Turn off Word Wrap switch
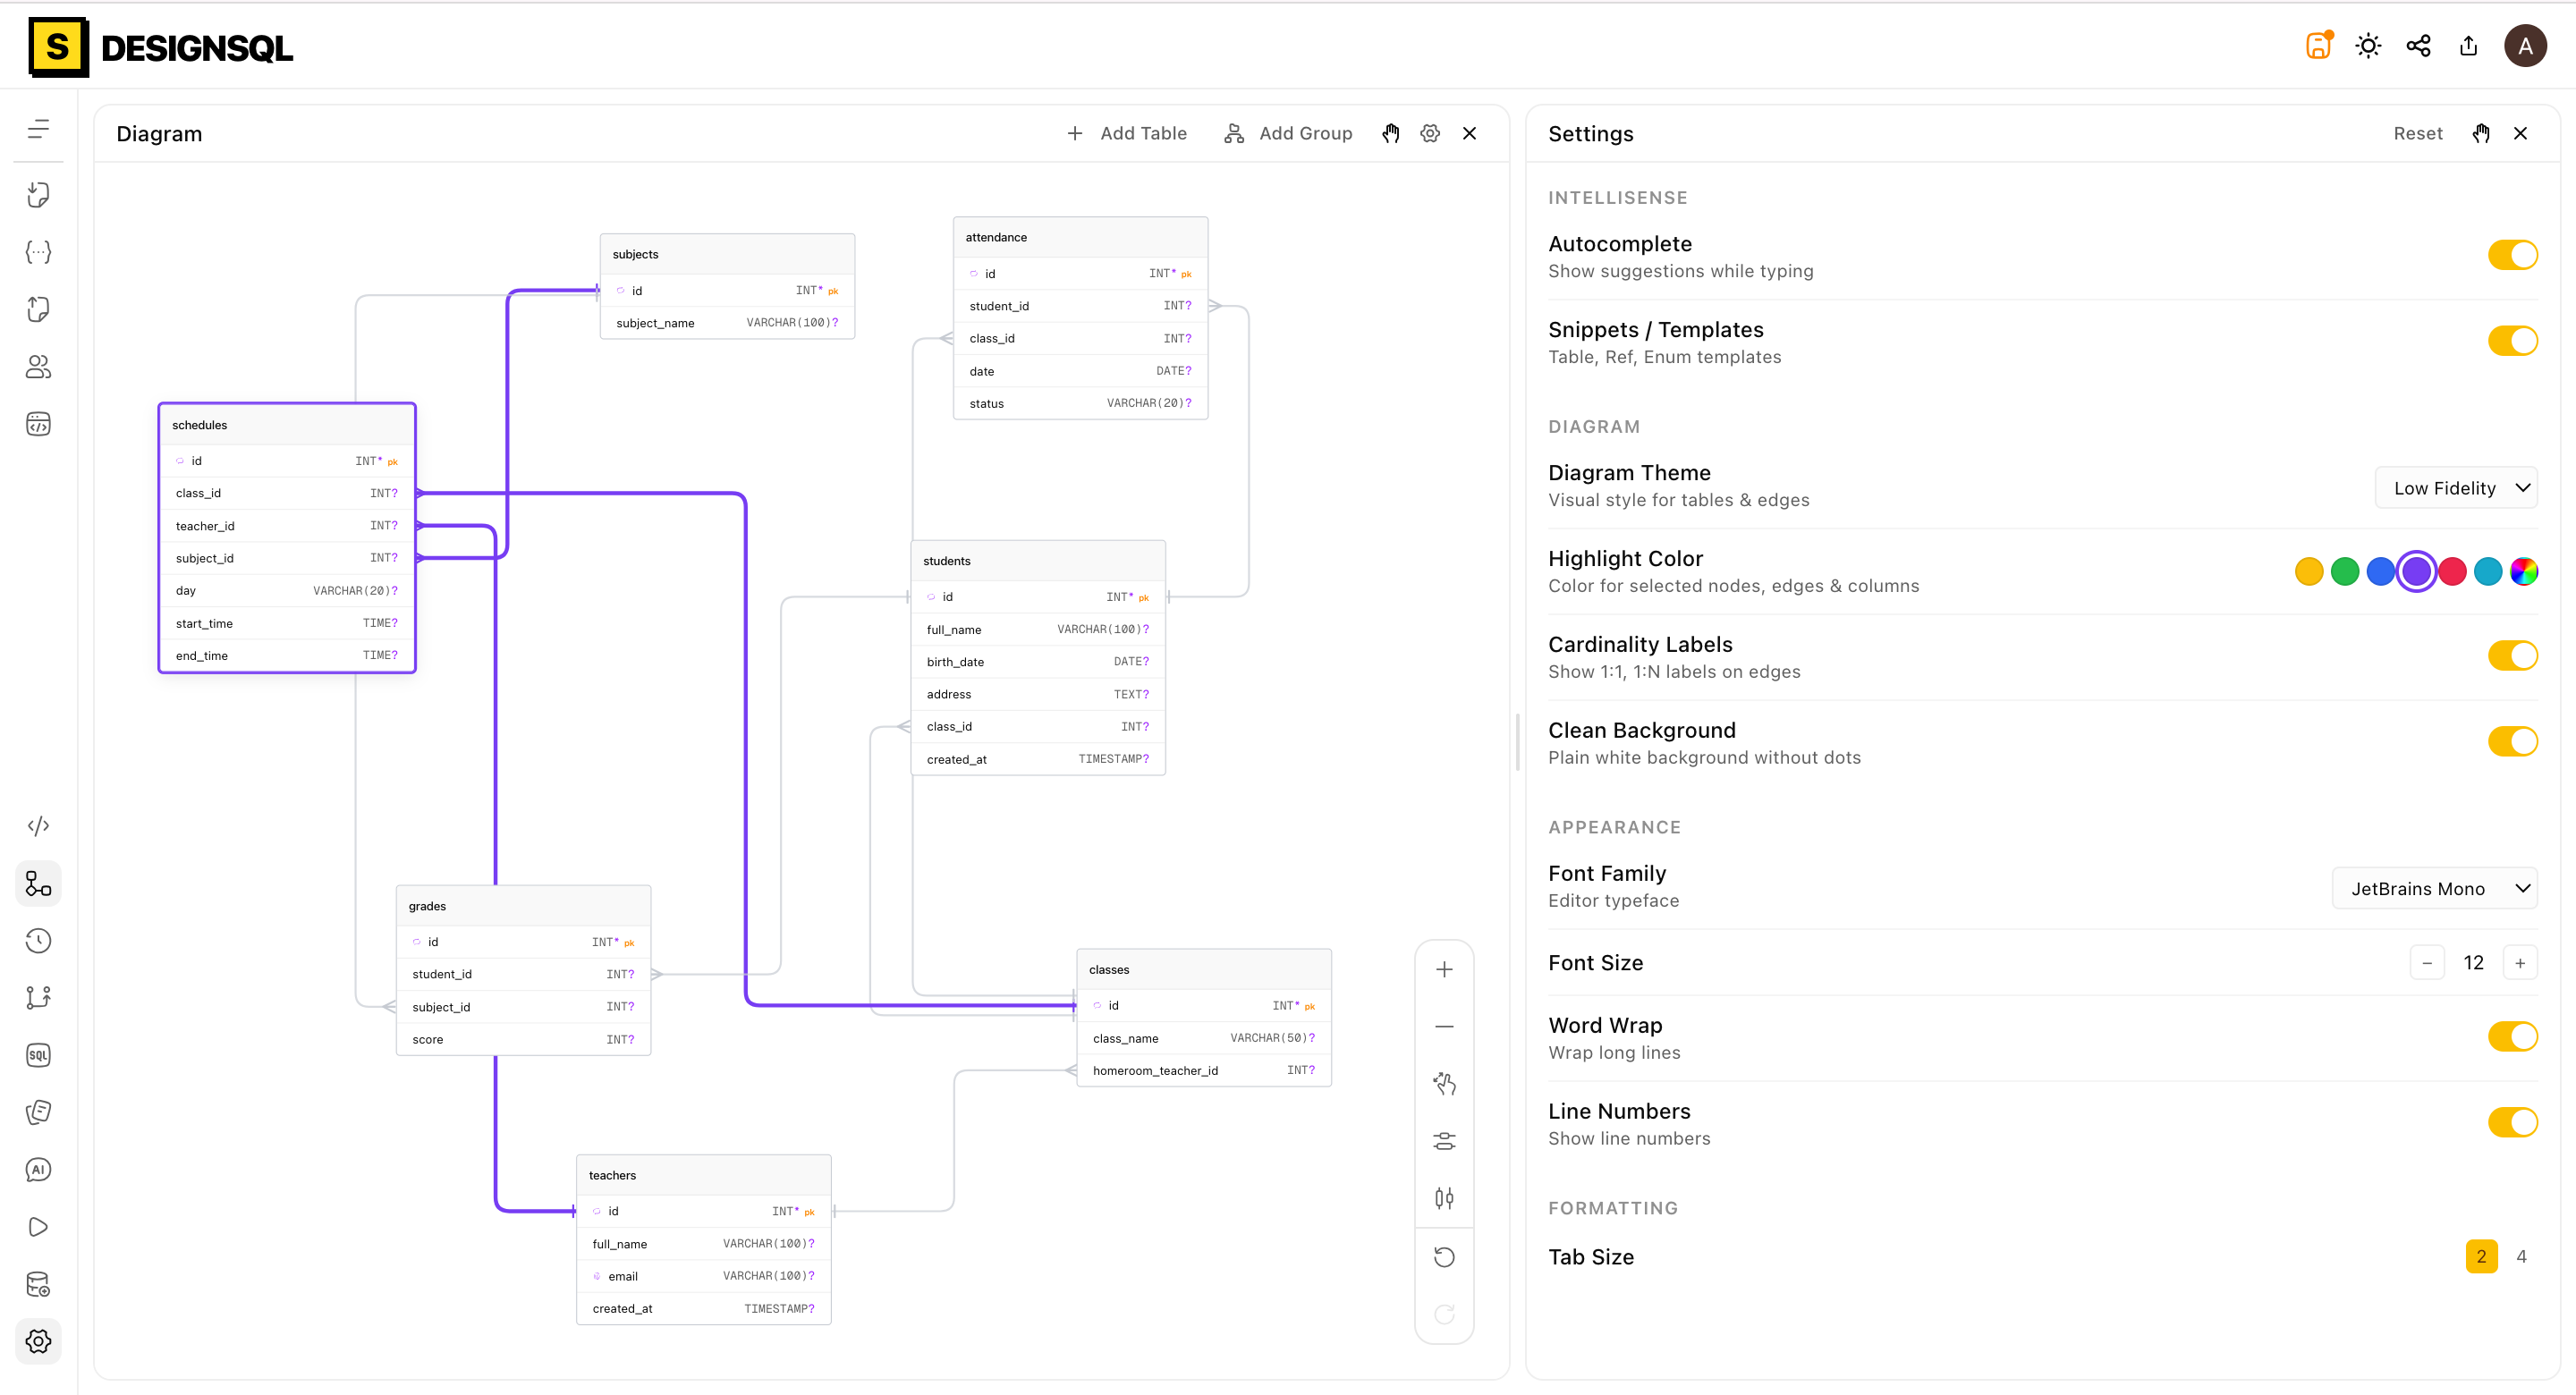The height and width of the screenshot is (1395, 2576). [2512, 1037]
